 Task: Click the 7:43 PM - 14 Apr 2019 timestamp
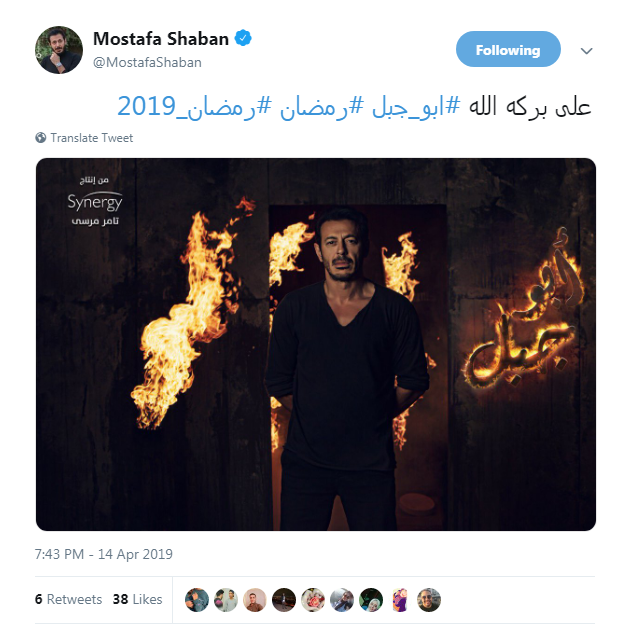click(x=104, y=554)
